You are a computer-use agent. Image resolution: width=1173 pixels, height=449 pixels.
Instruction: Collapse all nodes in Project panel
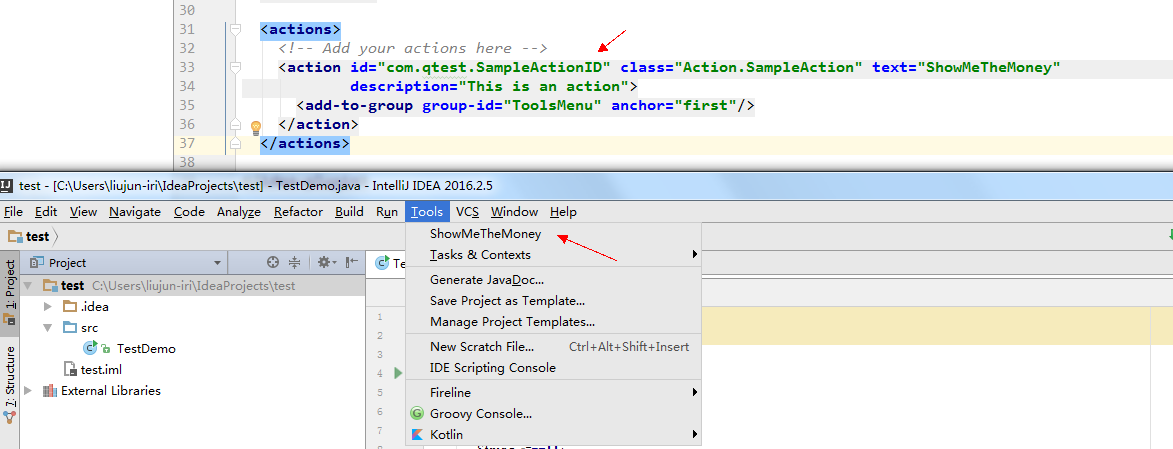(295, 262)
